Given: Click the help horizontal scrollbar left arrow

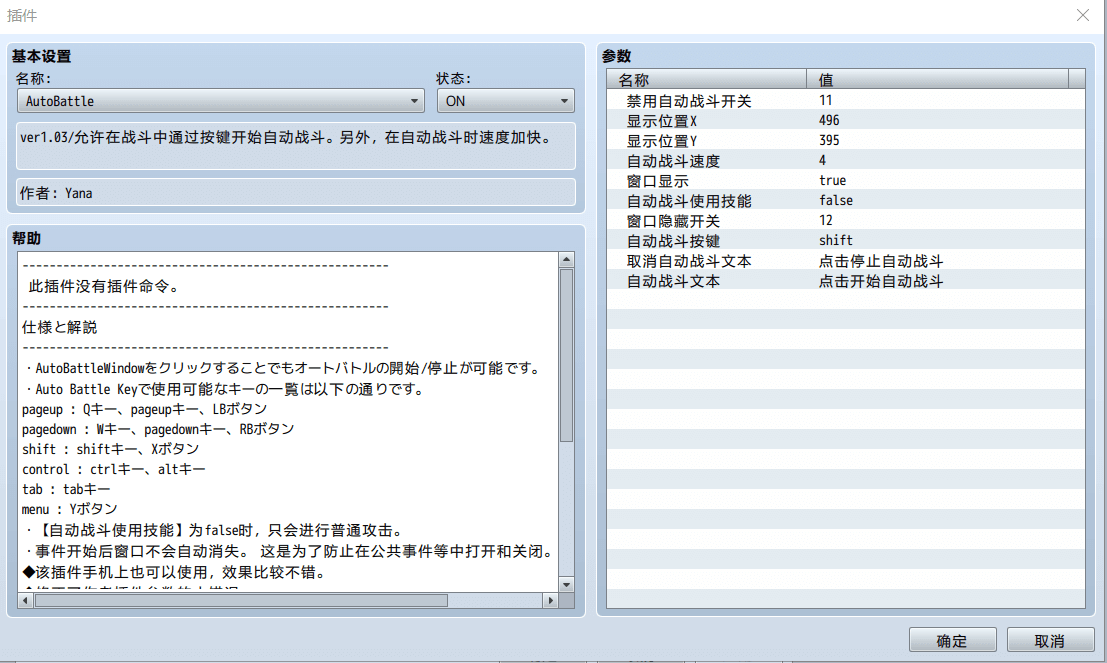Looking at the screenshot, I should click(x=25, y=601).
